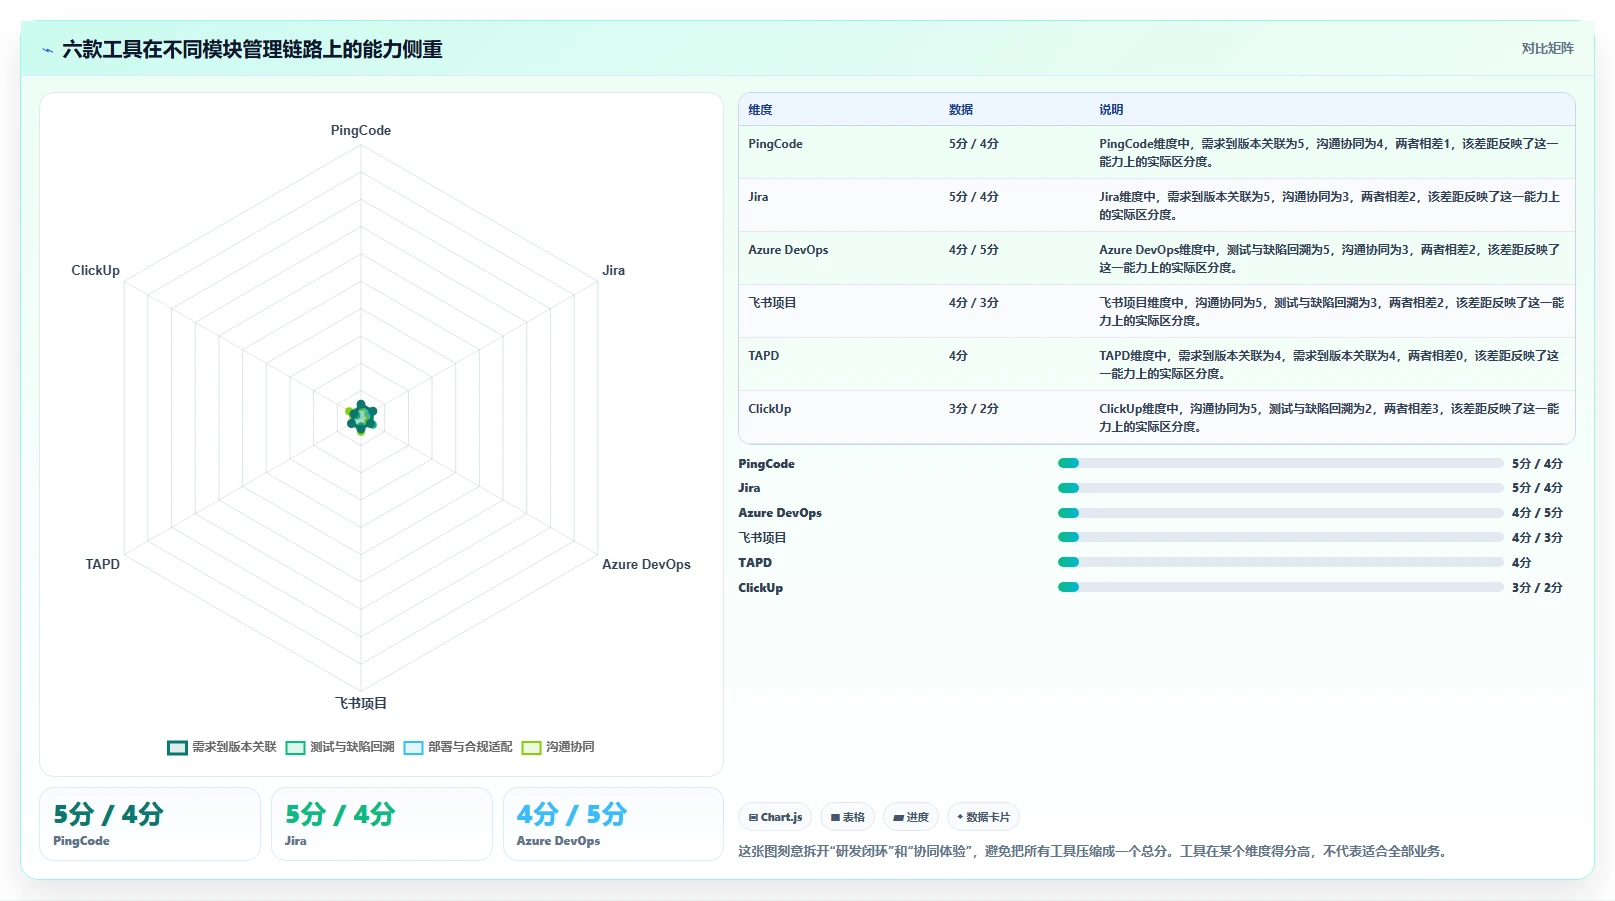Image resolution: width=1615 pixels, height=901 pixels.
Task: Click the page title 六款工具在不同模块管理链路上的能力侧重
Action: 252,49
